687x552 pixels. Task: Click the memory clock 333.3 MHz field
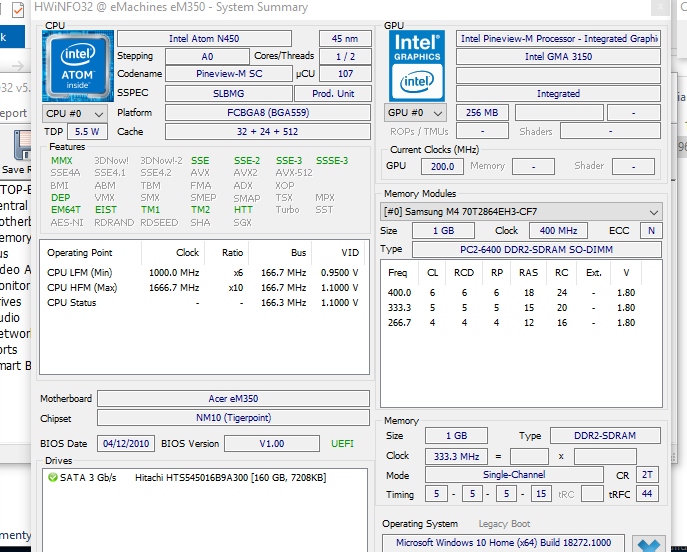point(456,456)
